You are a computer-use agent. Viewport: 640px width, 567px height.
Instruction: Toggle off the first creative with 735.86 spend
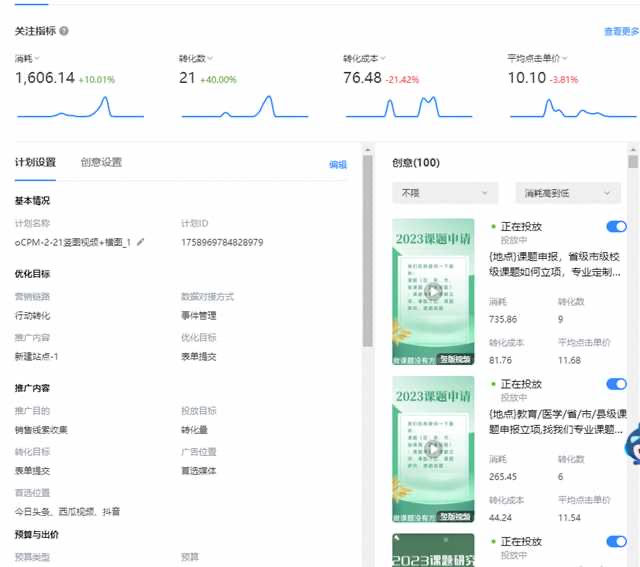click(616, 227)
